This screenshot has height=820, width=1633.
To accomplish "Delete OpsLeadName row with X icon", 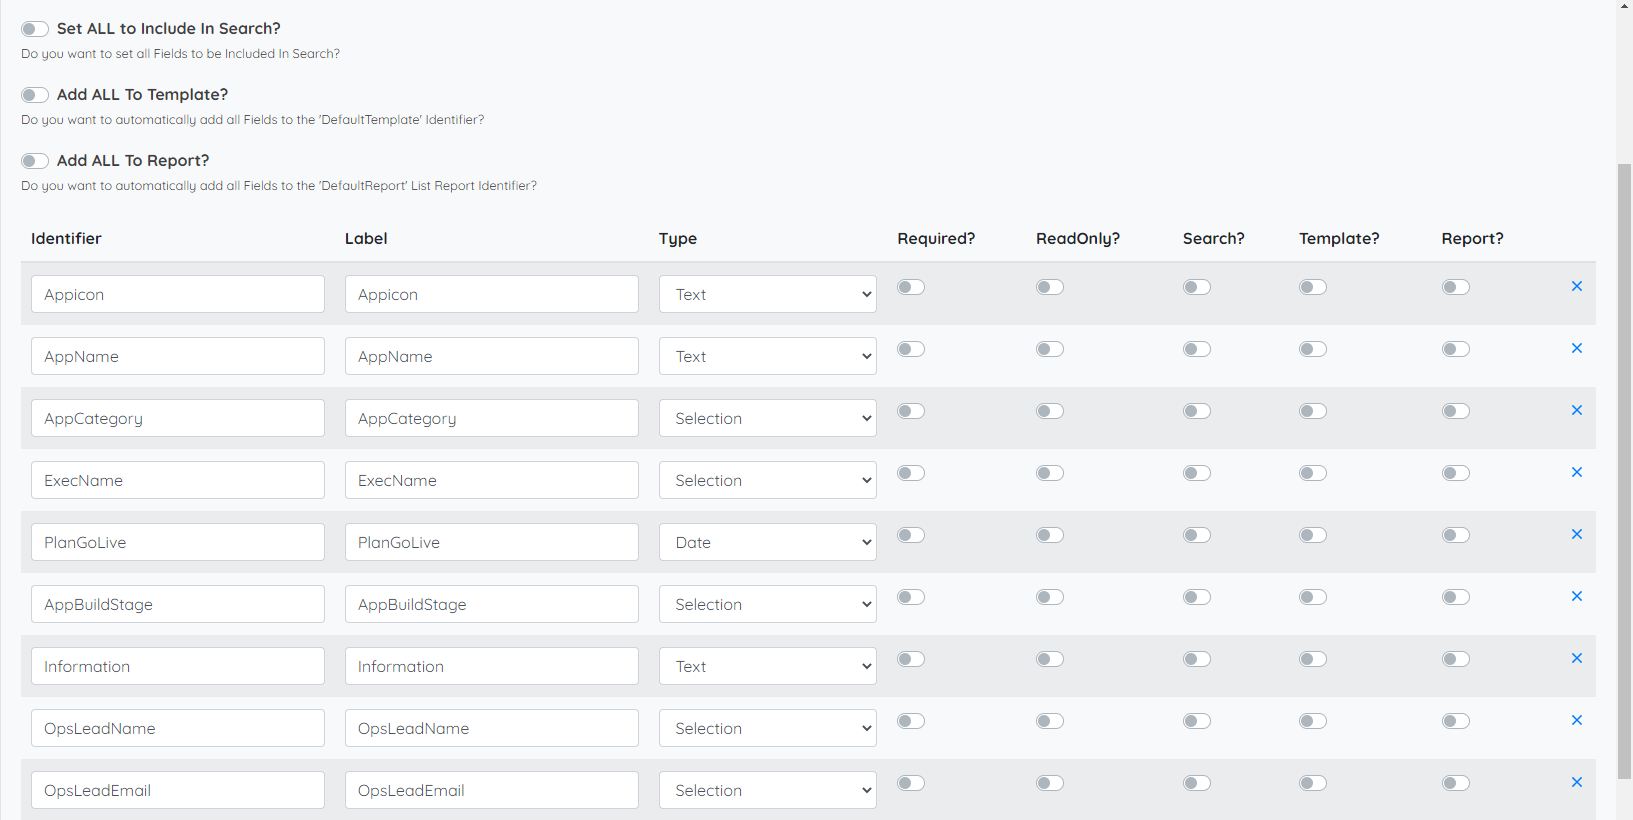I will click(x=1577, y=720).
